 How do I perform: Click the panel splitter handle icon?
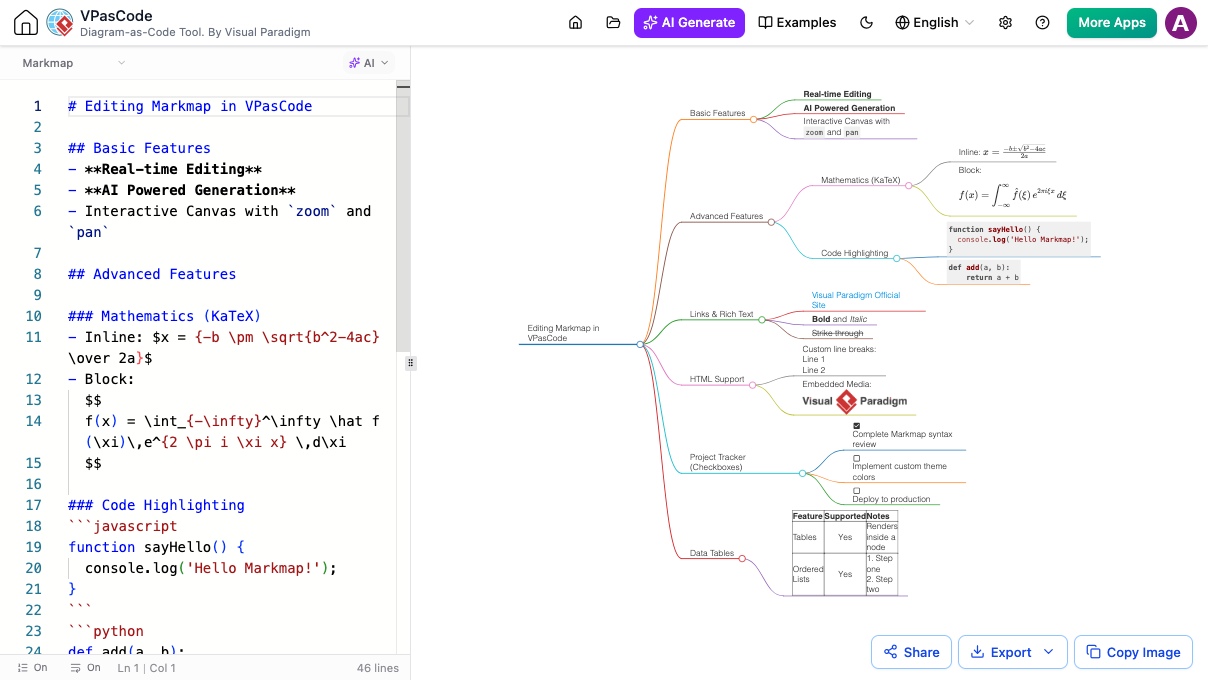coord(411,363)
